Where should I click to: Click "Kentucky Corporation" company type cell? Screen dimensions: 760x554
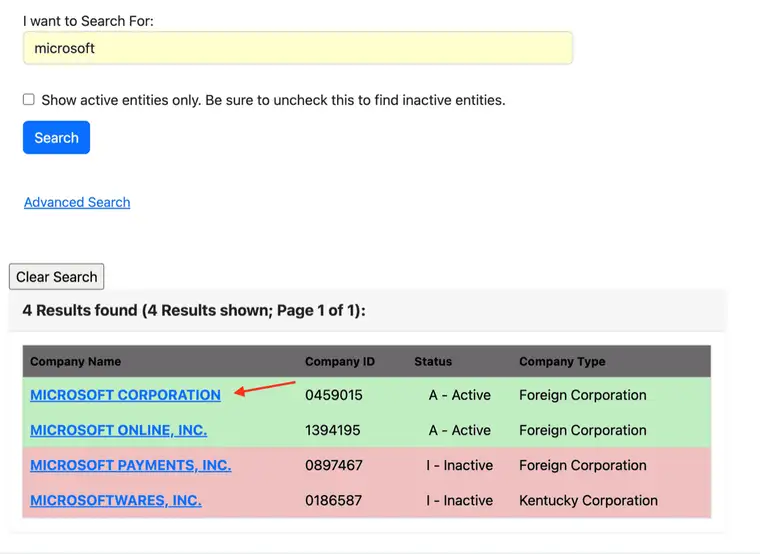[x=588, y=500]
